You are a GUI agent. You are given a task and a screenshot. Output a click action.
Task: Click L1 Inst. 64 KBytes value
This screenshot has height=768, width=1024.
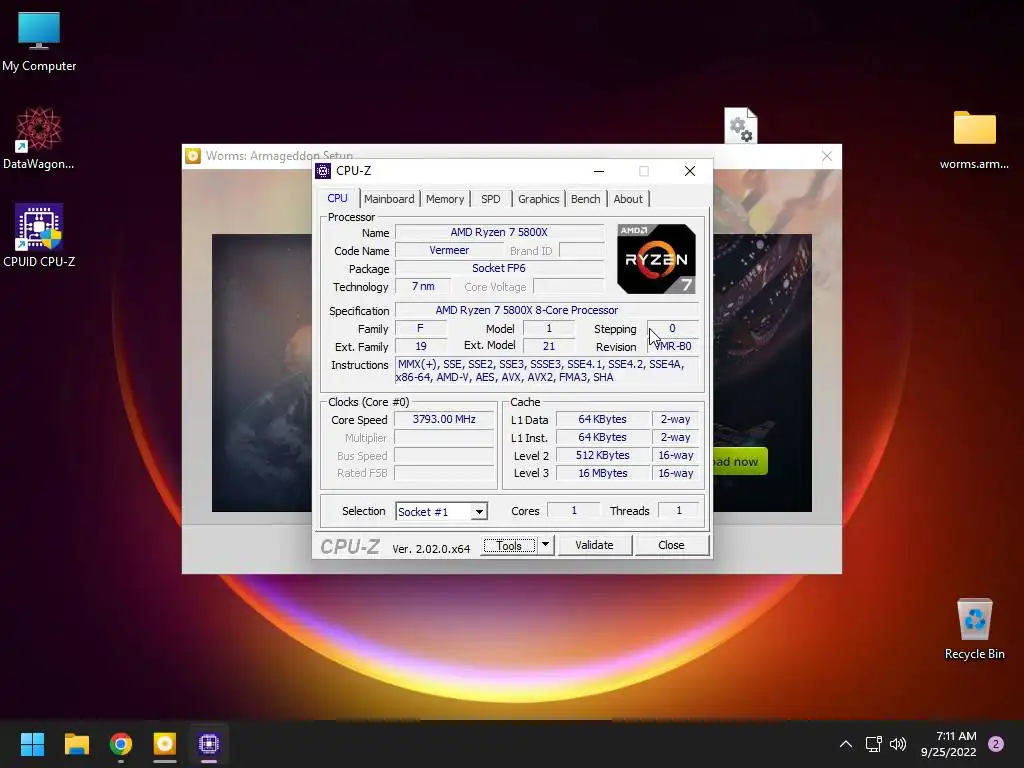point(603,437)
